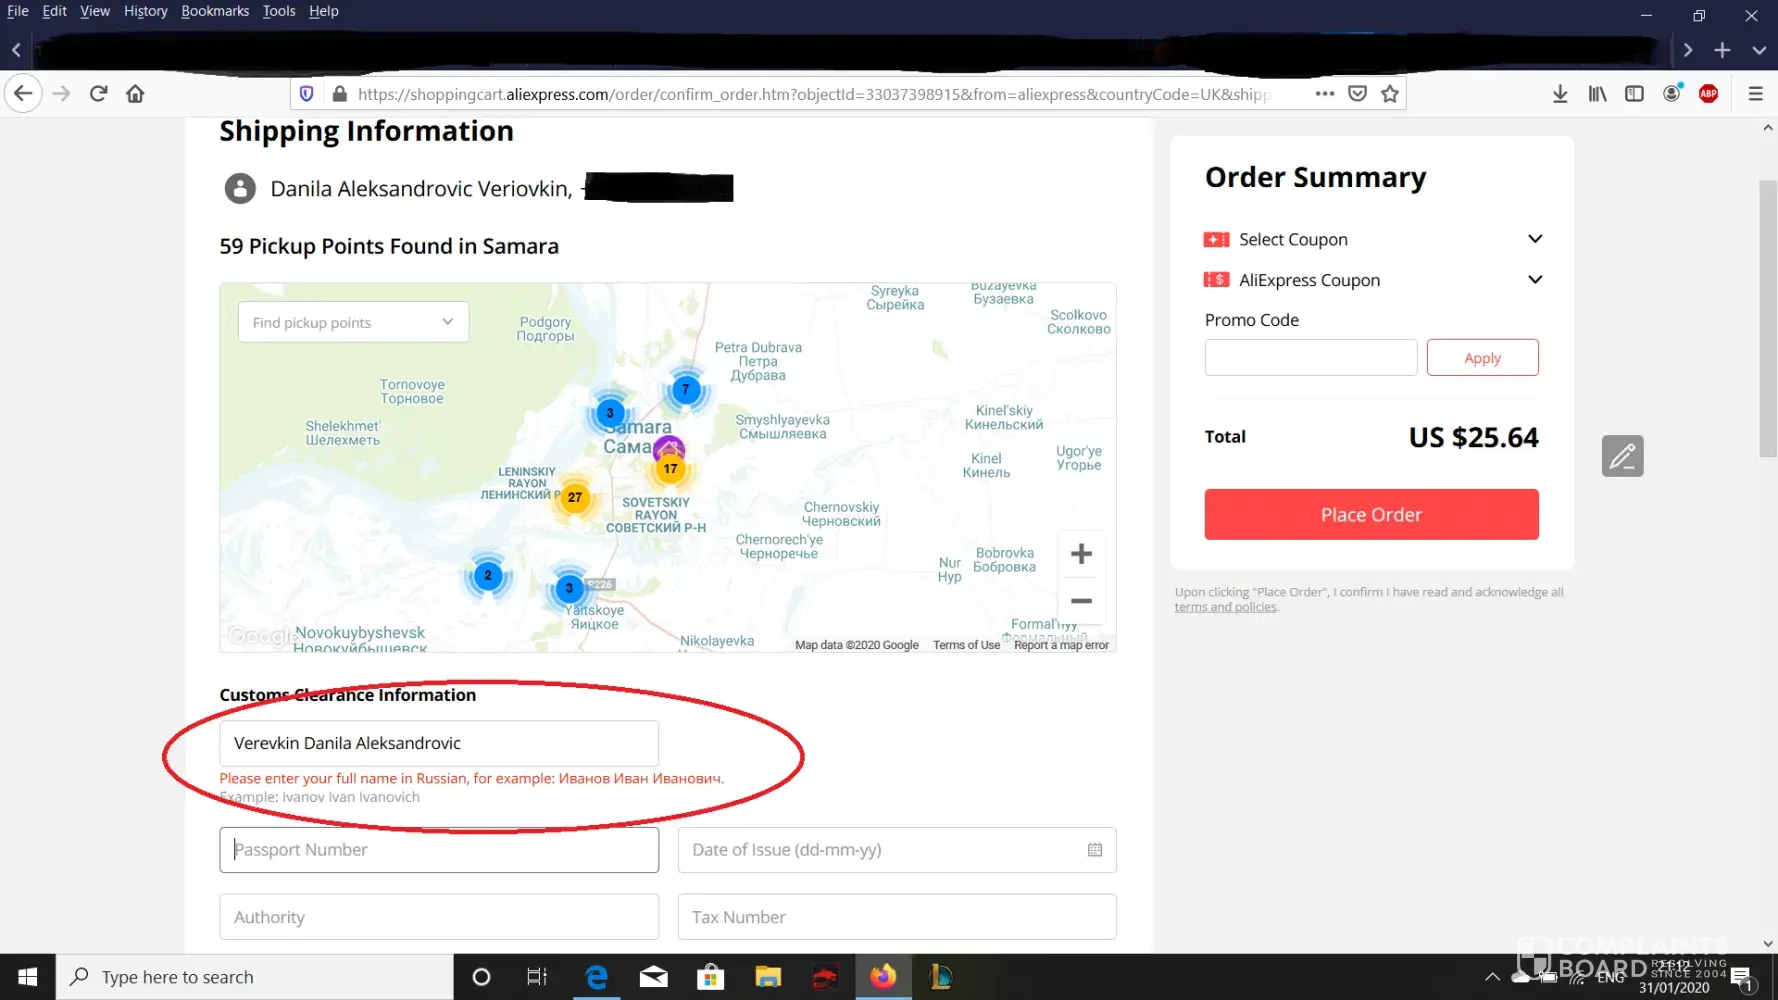Viewport: 1778px width, 1000px height.
Task: Open the map Terms of Use link
Action: [966, 645]
